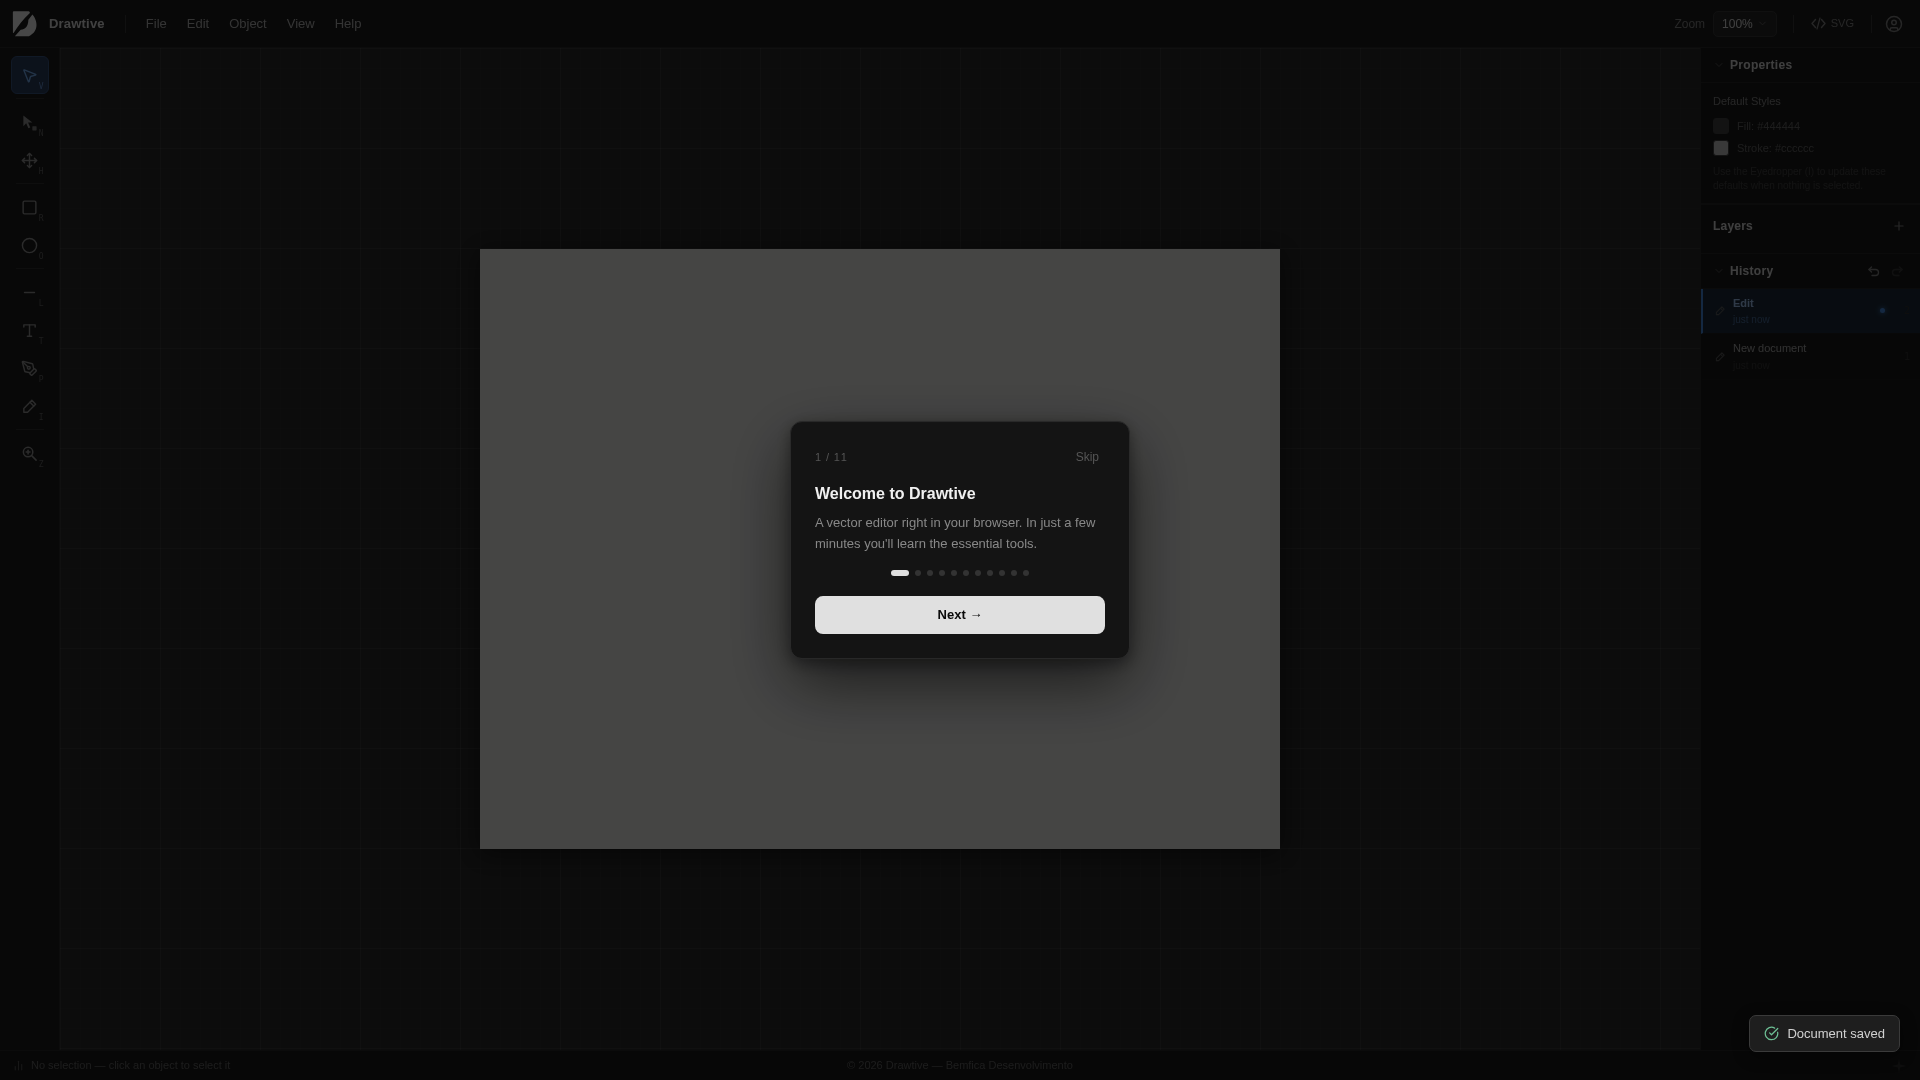Open the Edit menu
Viewport: 1920px width, 1080px height.
(198, 24)
